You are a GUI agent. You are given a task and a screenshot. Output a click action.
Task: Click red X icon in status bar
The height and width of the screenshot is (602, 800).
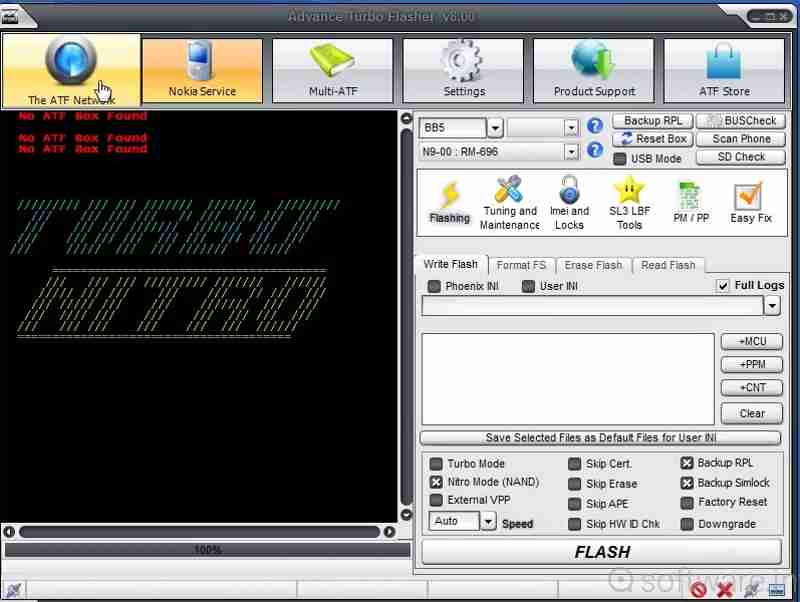724,590
